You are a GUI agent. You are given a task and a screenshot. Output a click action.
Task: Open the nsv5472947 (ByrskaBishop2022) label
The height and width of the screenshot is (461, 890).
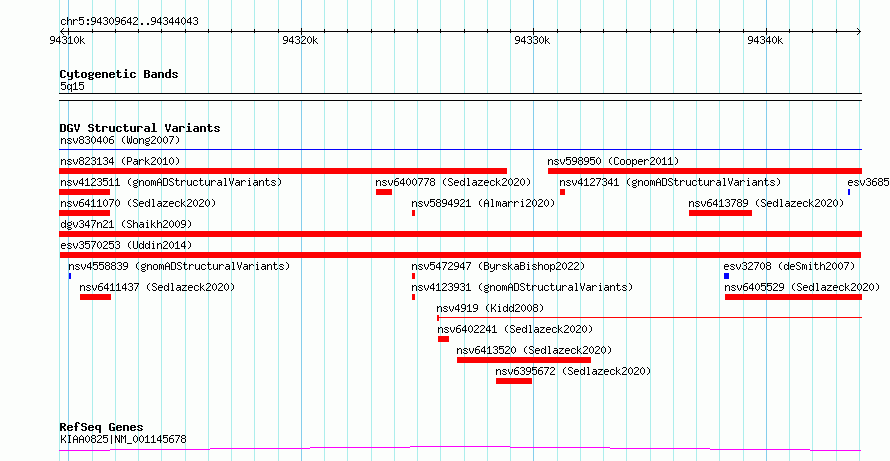(x=498, y=266)
